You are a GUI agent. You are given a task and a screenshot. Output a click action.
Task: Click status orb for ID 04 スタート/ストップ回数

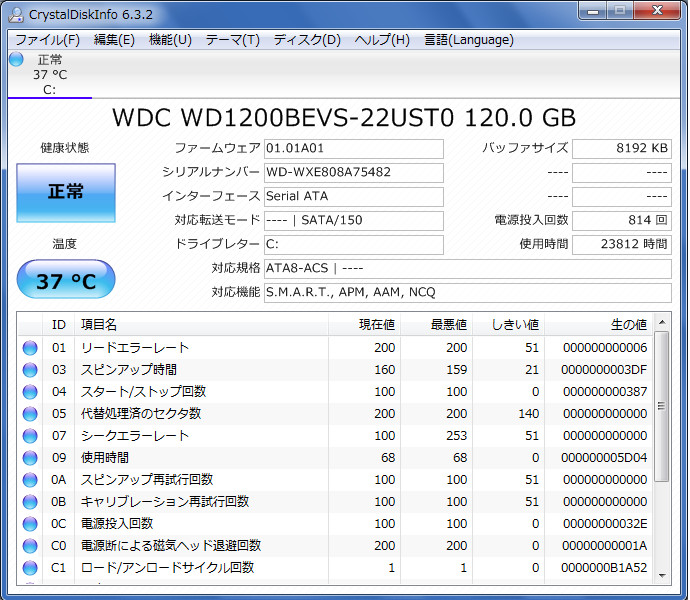[30, 392]
